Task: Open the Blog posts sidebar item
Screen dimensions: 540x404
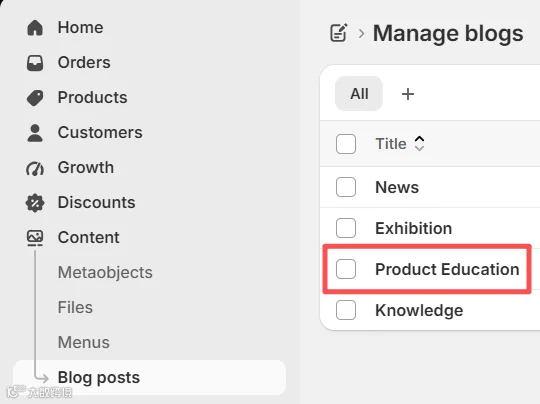Action: (x=149, y=377)
